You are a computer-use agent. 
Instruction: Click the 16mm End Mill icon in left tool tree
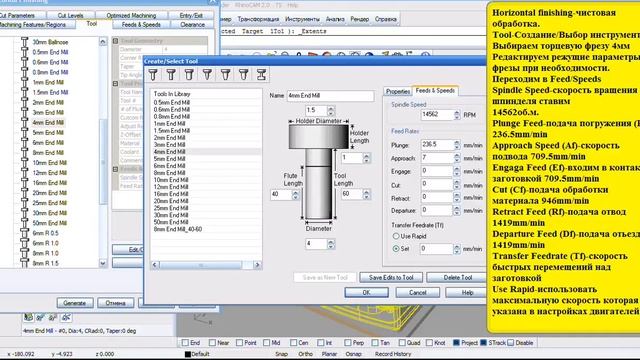click(x=24, y=183)
